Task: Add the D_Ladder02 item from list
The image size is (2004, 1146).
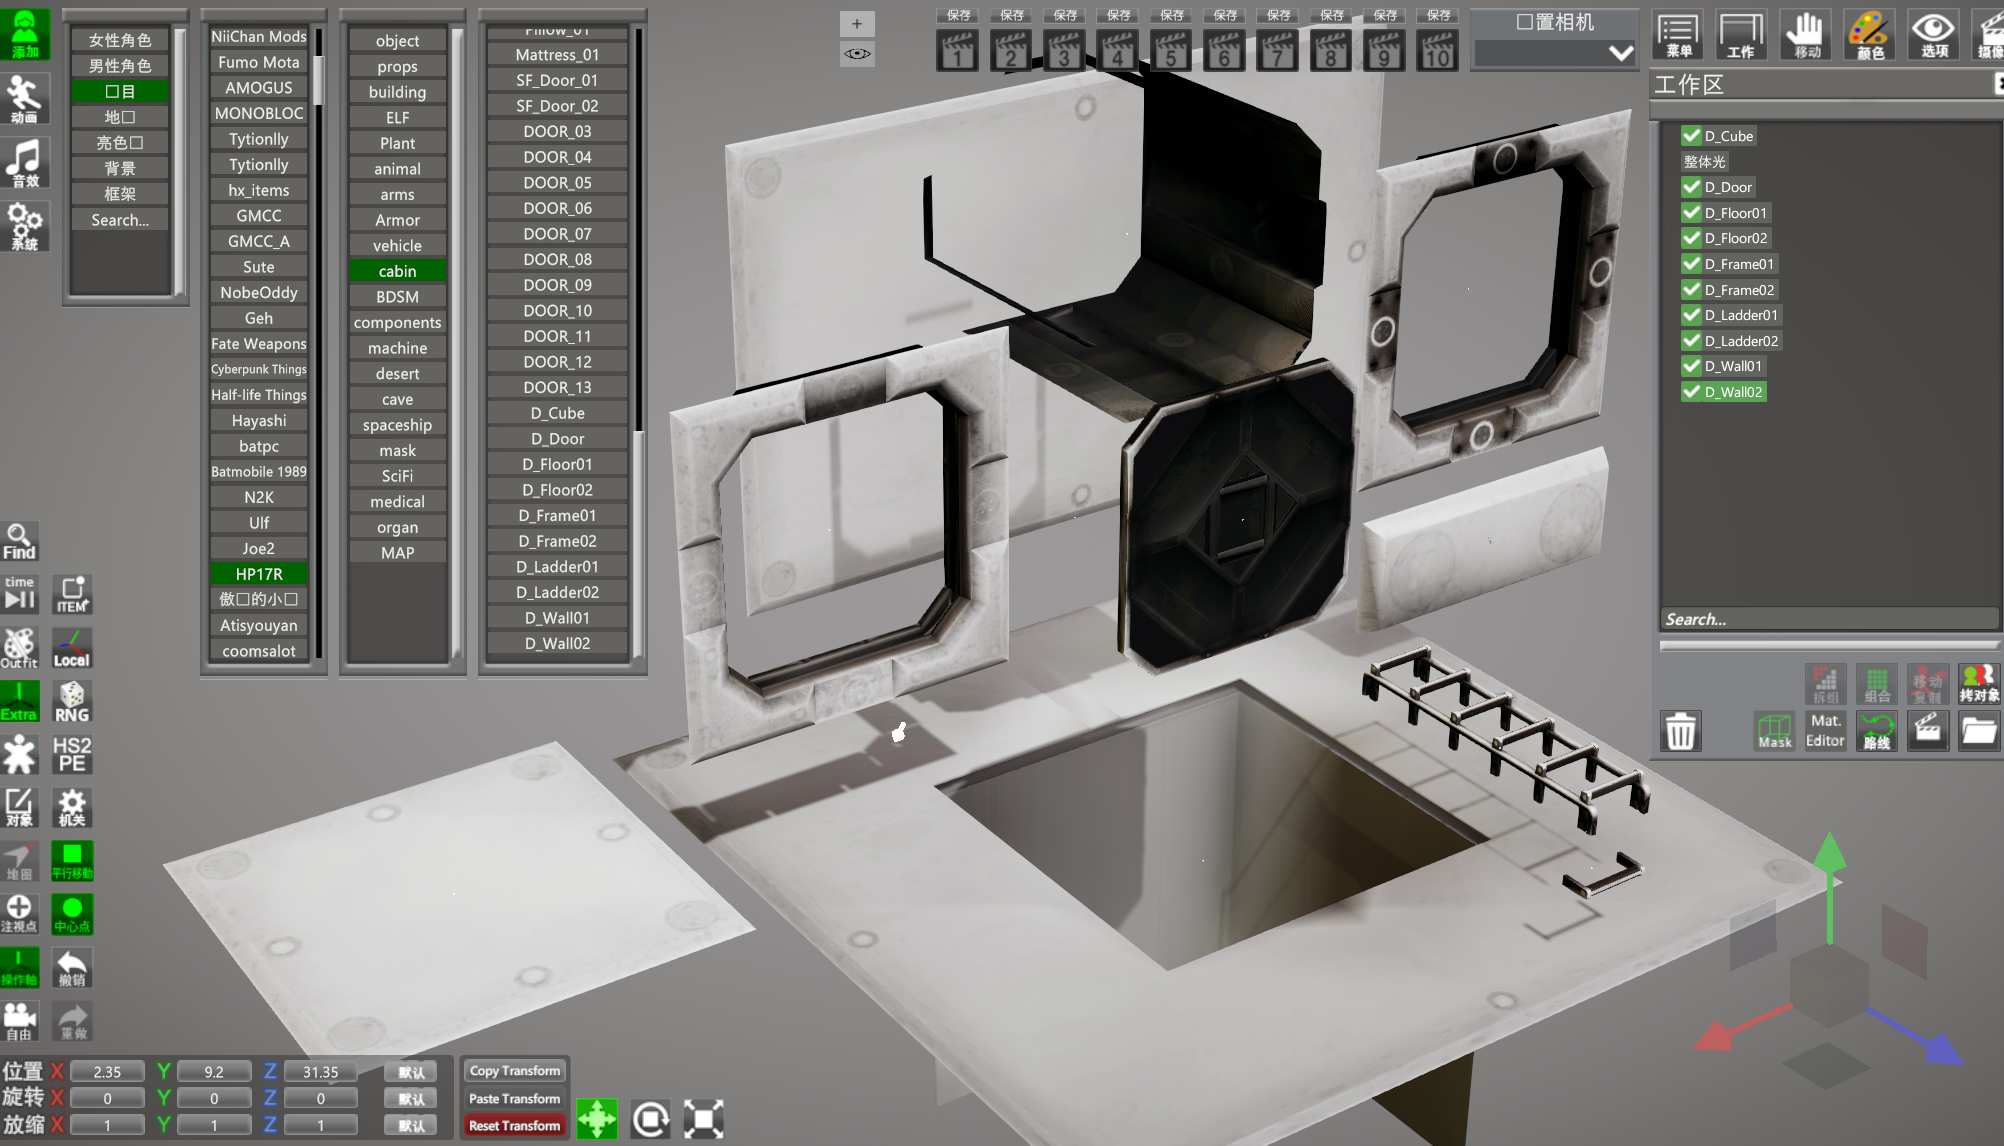Action: tap(557, 592)
